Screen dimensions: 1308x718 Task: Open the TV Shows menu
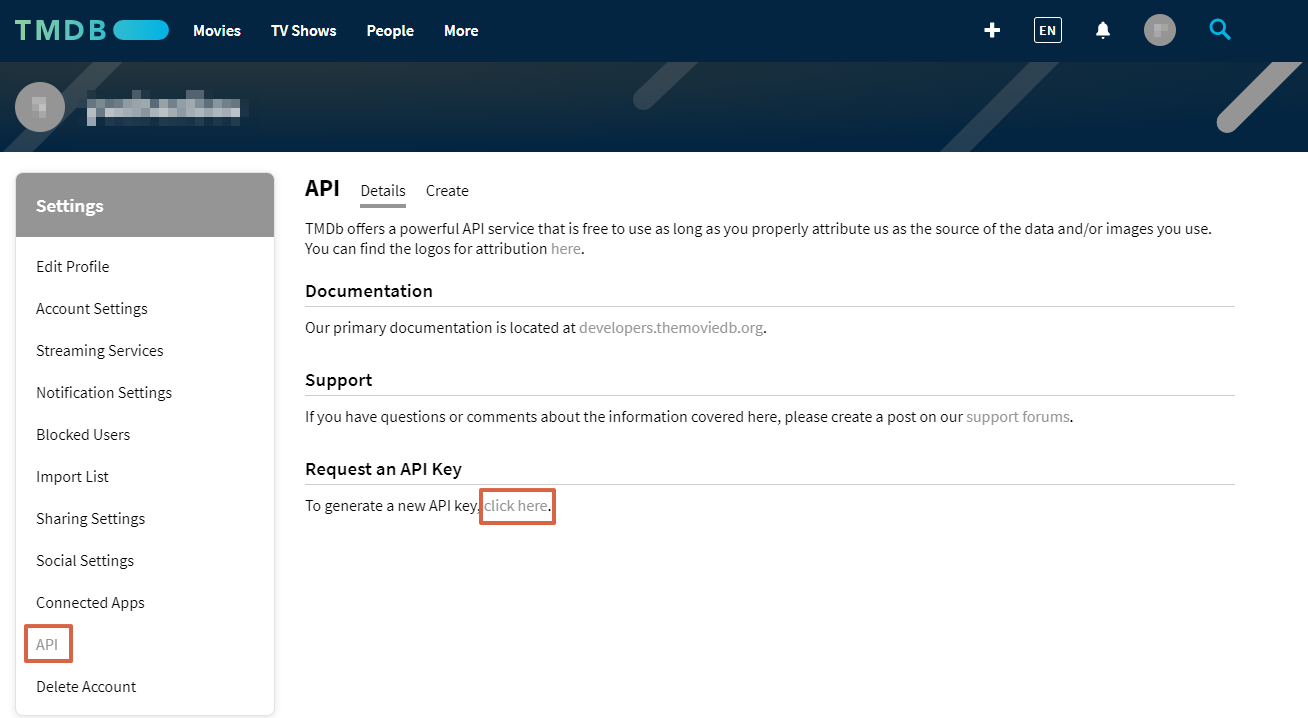pyautogui.click(x=303, y=31)
